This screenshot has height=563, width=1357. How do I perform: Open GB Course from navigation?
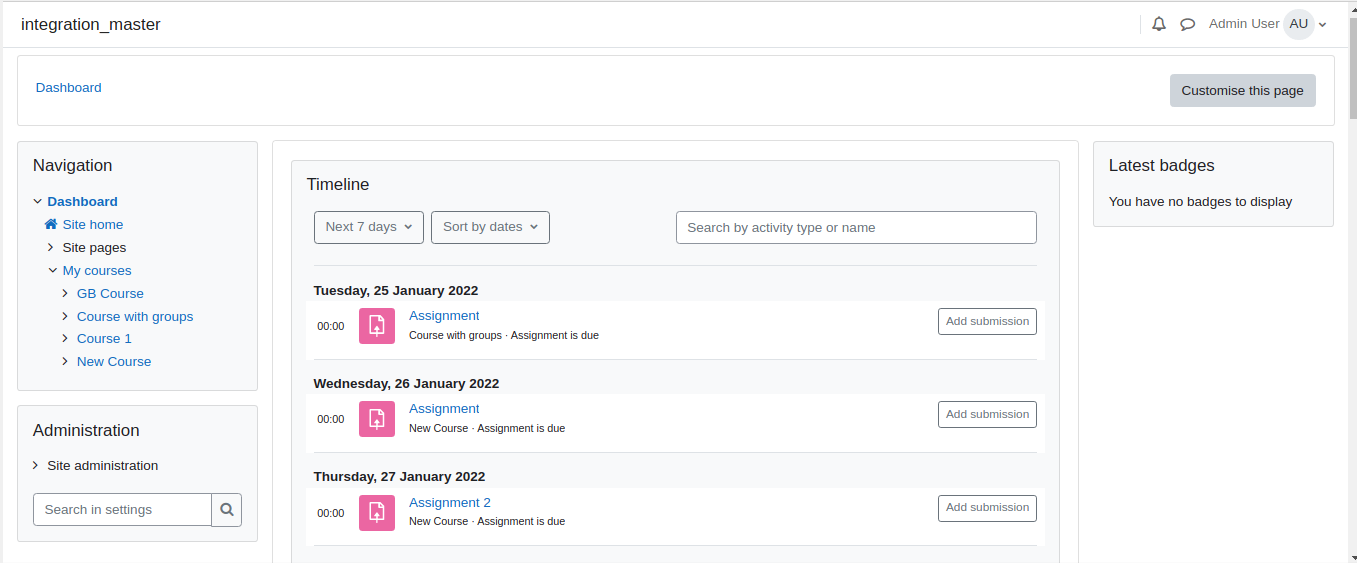coord(110,293)
